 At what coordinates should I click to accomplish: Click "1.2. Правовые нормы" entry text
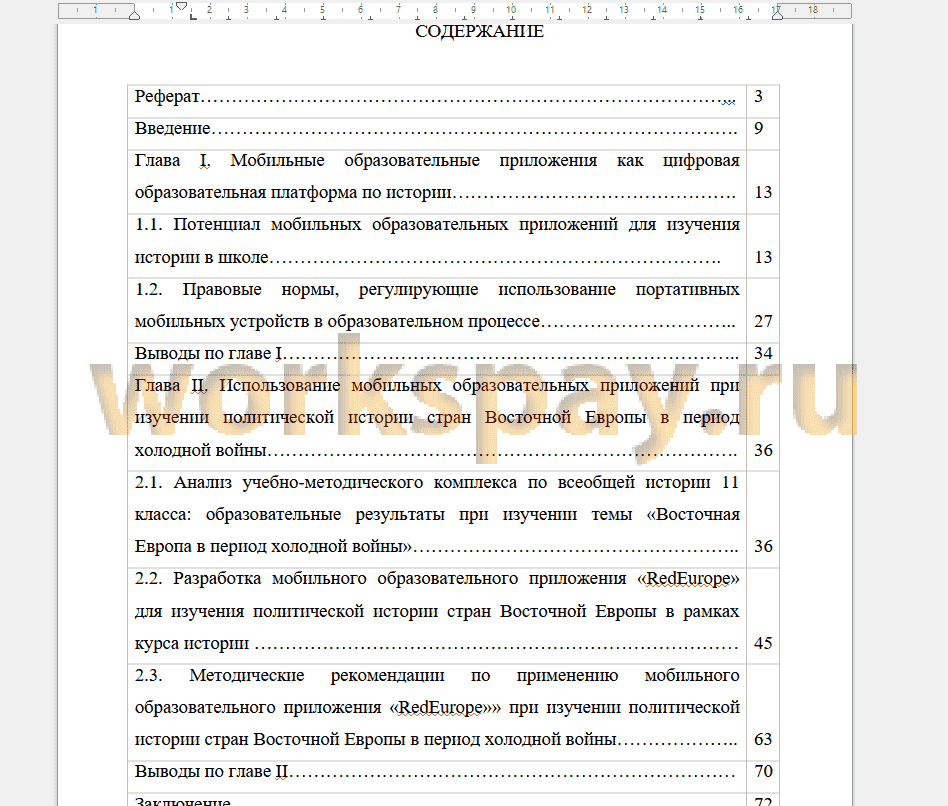point(237,290)
